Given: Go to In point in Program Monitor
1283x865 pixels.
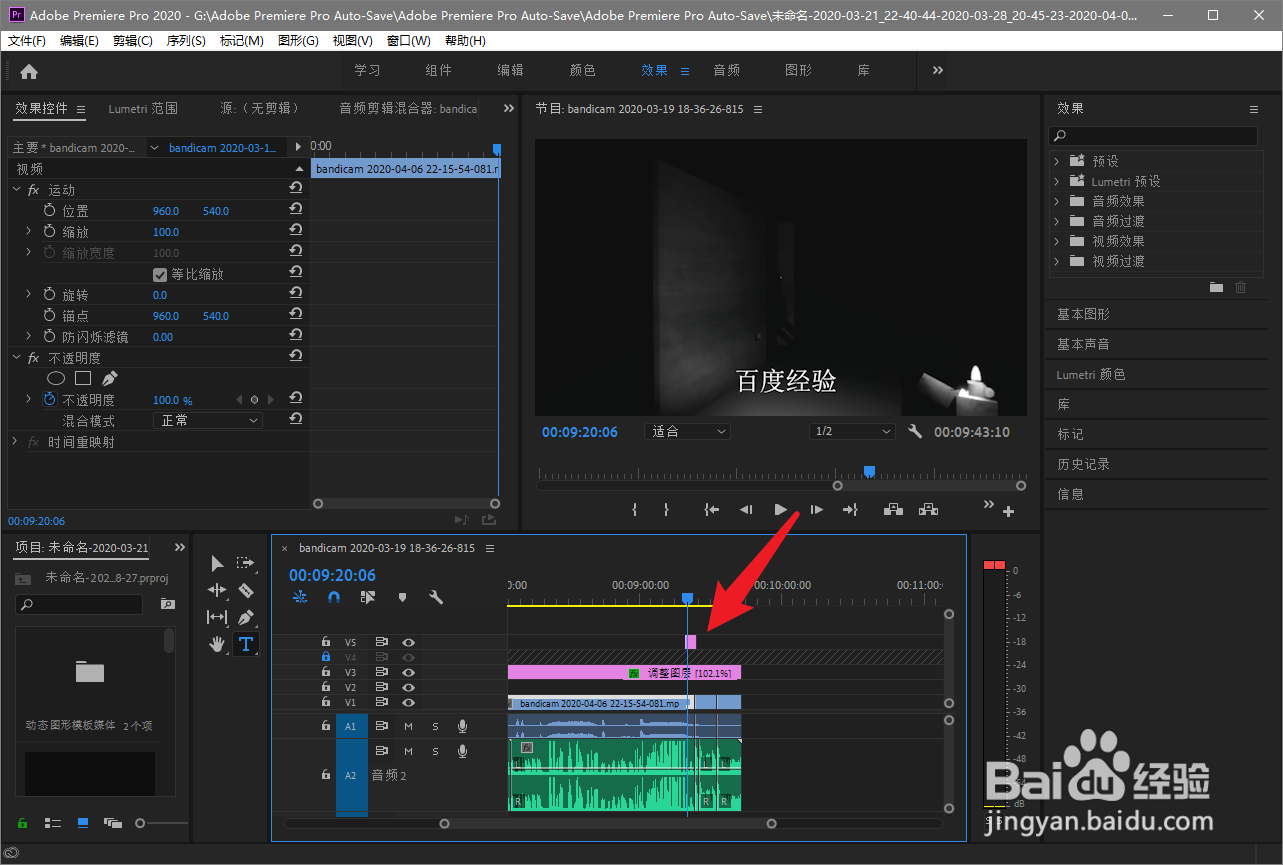Looking at the screenshot, I should (711, 510).
